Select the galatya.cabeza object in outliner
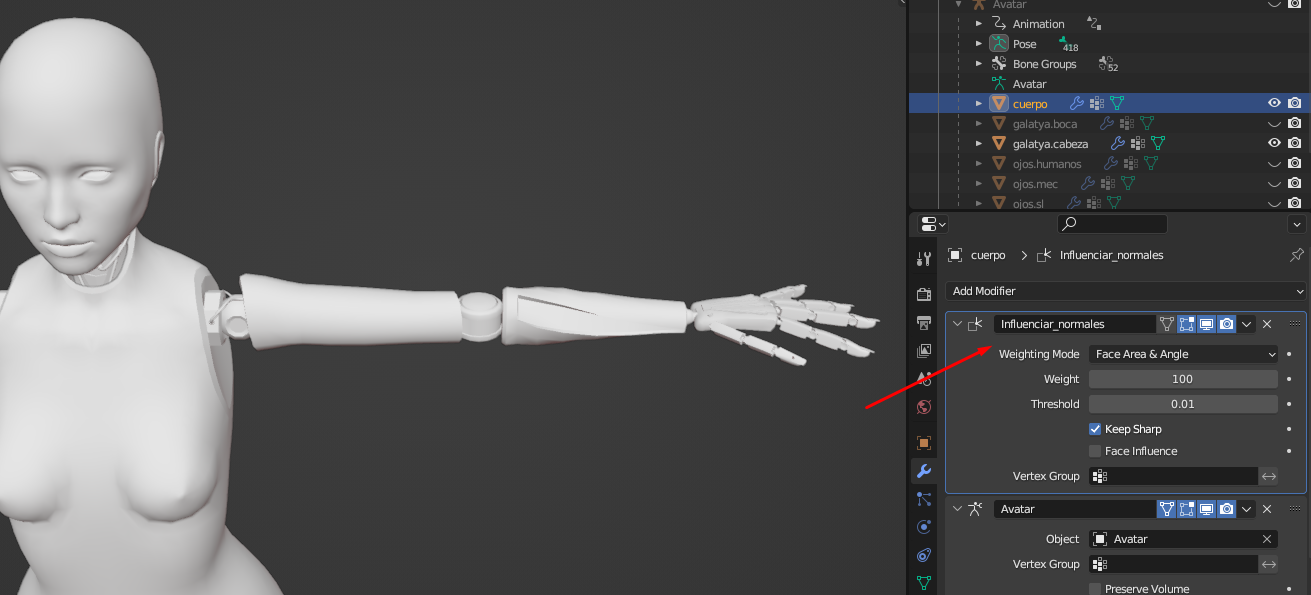Image resolution: width=1311 pixels, height=595 pixels. tap(1050, 143)
